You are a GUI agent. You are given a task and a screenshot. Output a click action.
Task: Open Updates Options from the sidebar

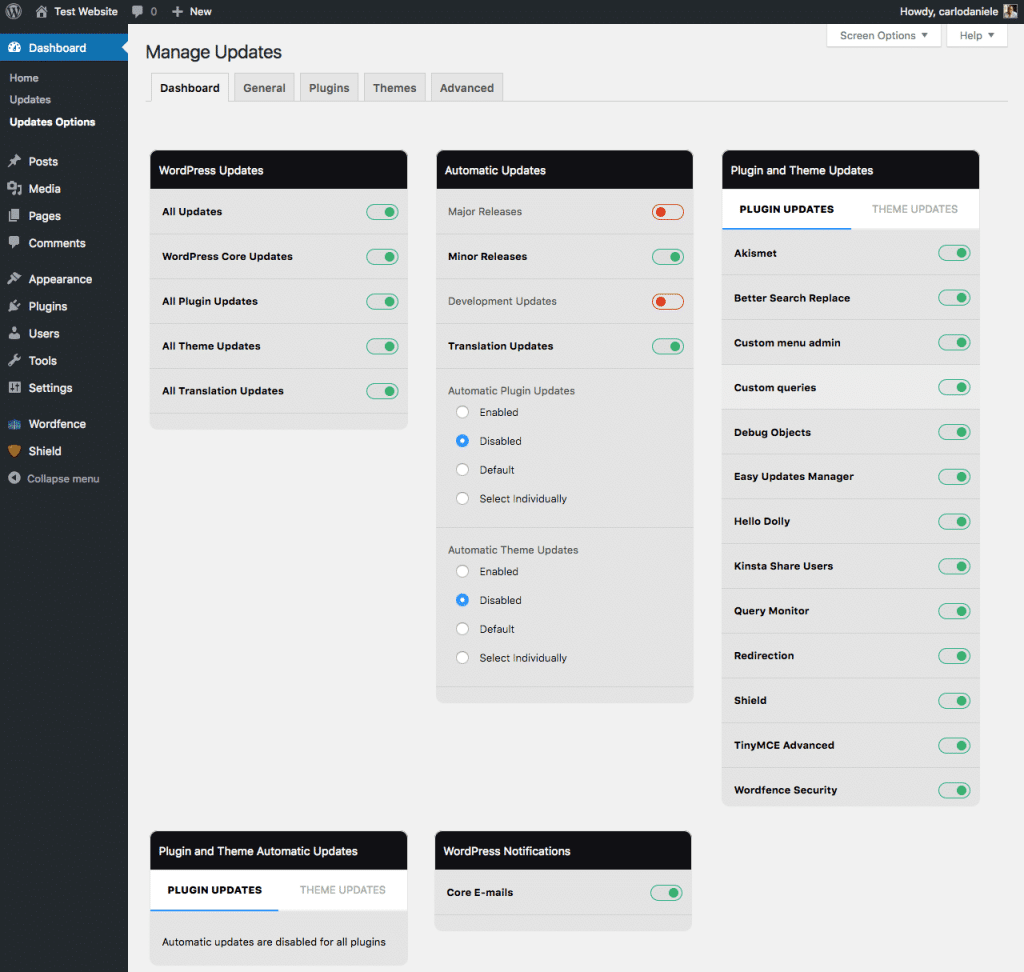(52, 121)
